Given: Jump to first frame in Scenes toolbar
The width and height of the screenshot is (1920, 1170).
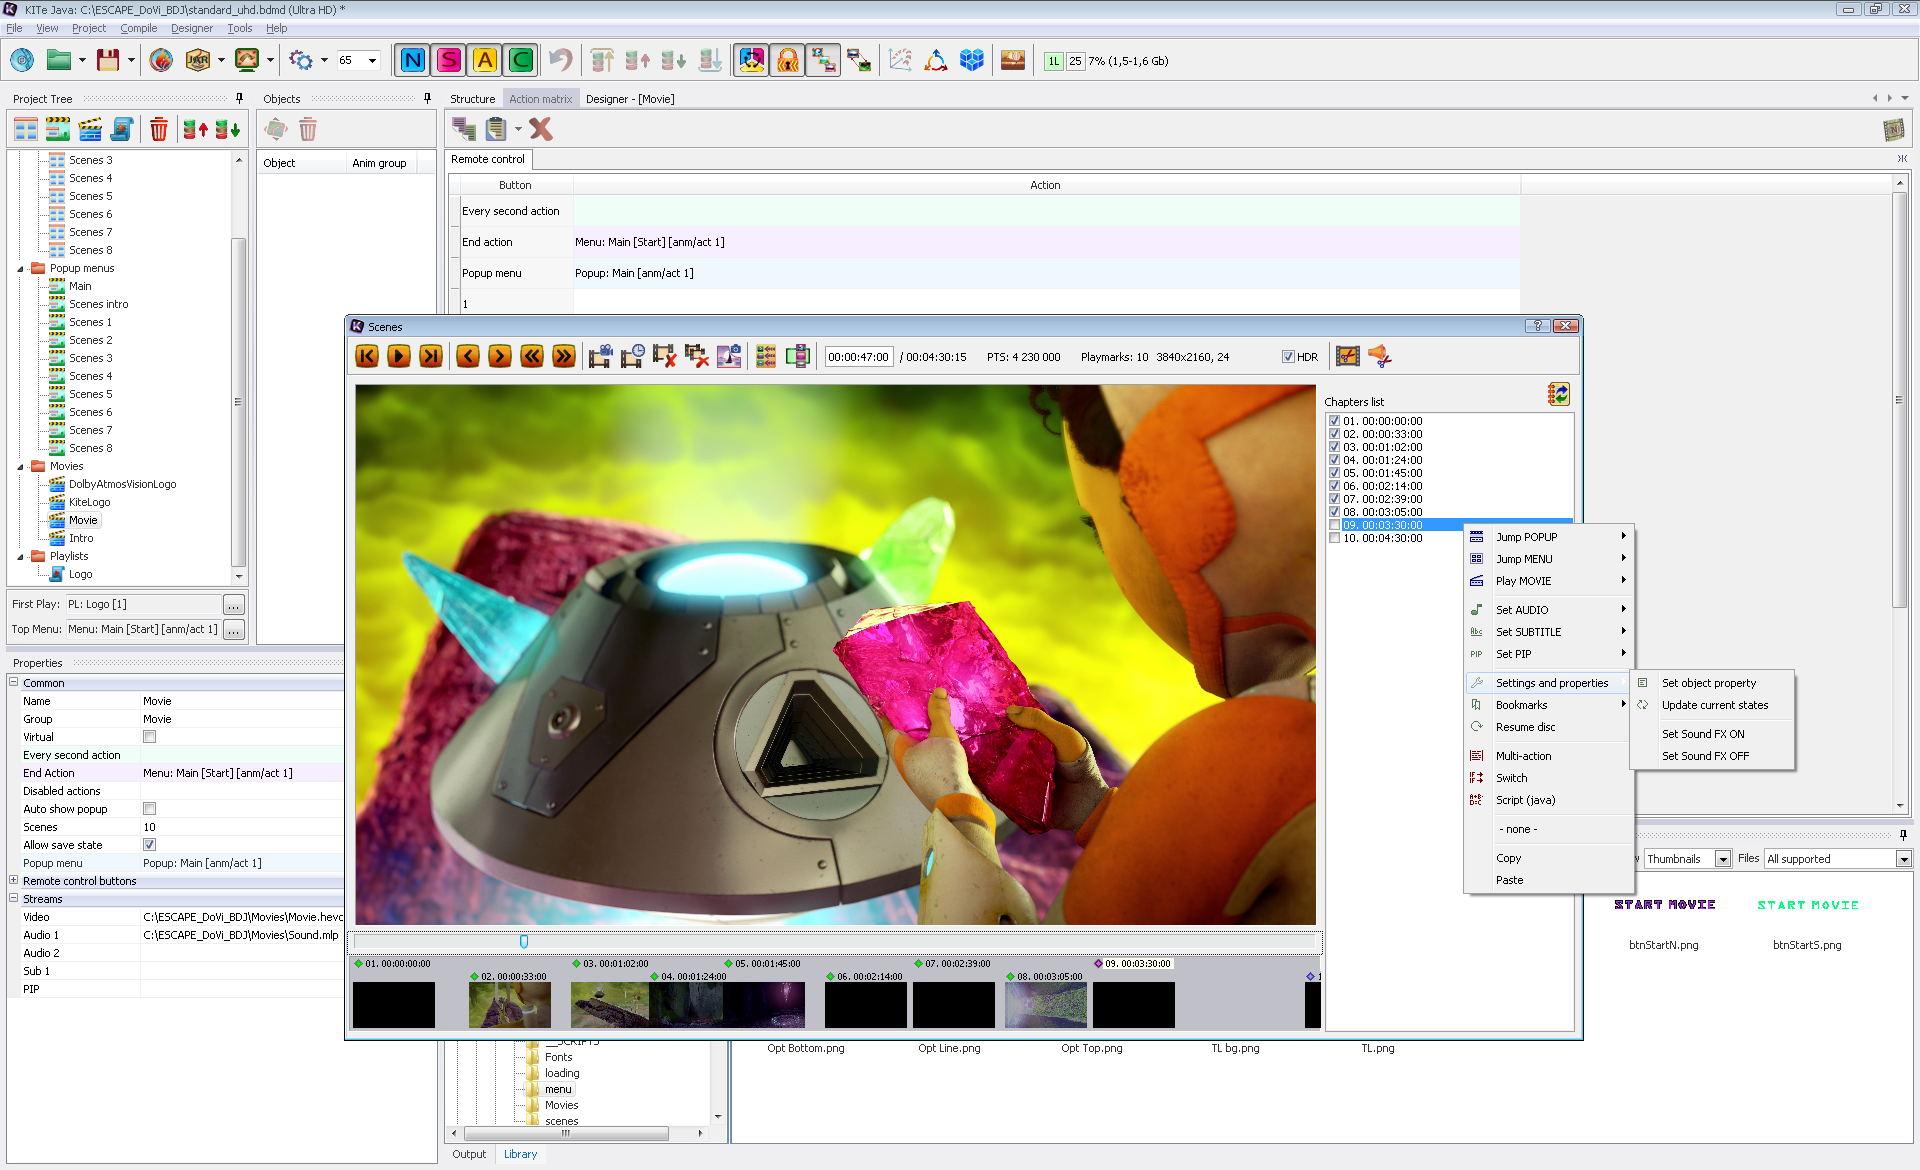Looking at the screenshot, I should tap(367, 356).
